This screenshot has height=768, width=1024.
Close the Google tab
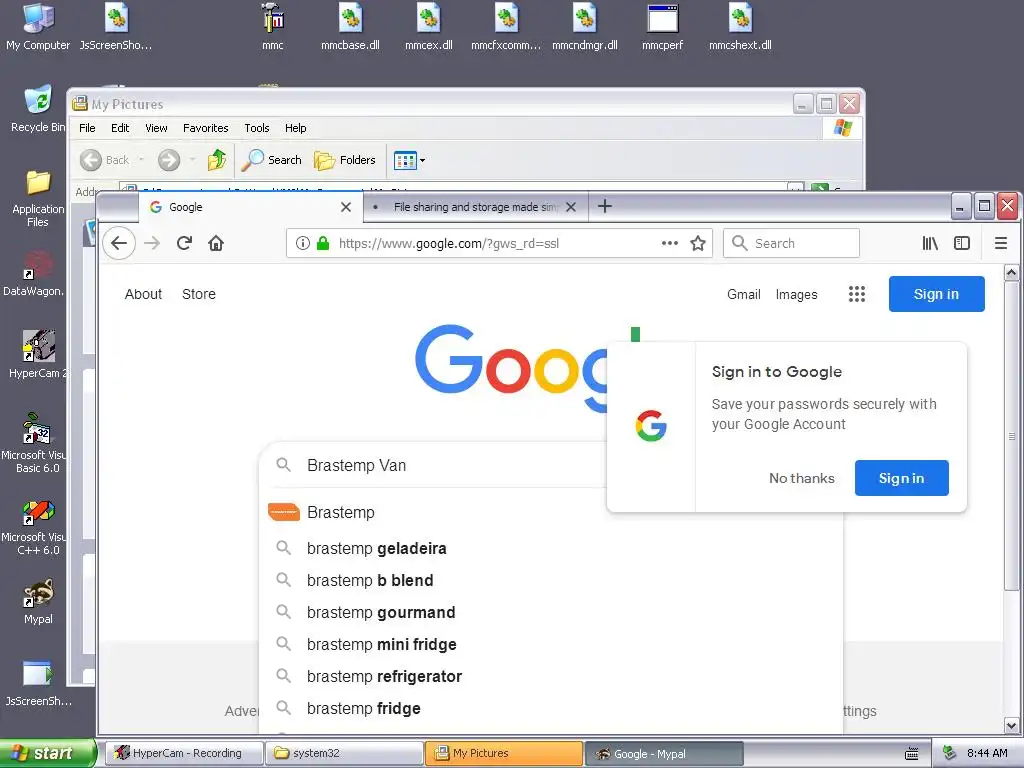346,207
